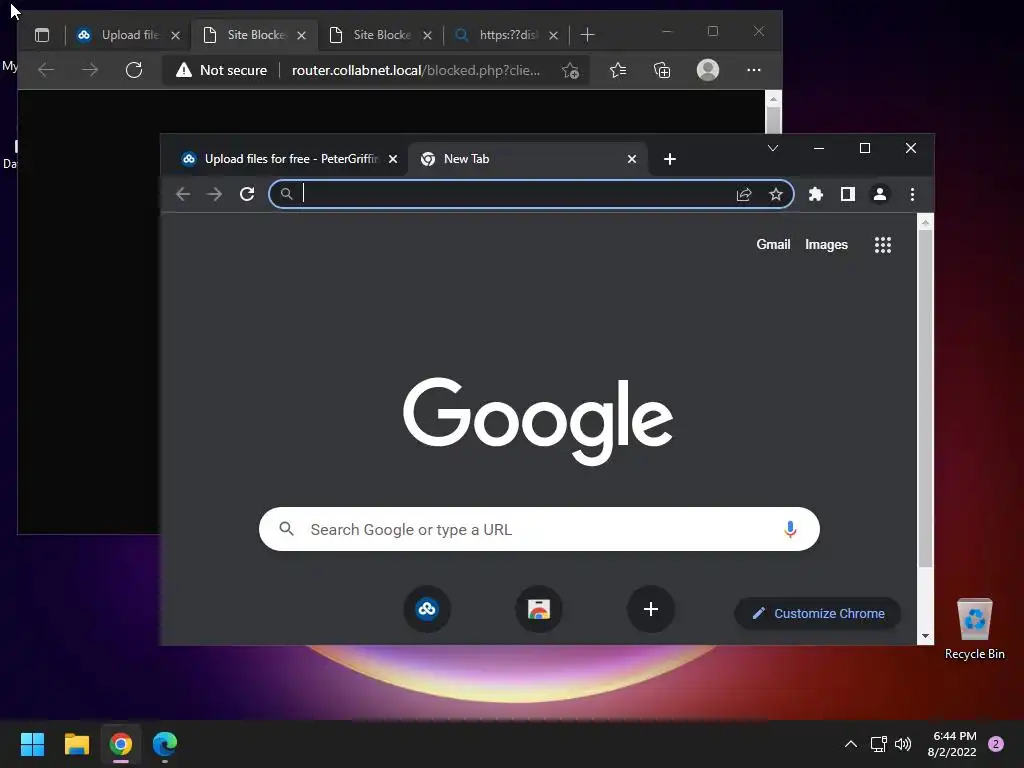This screenshot has width=1024, height=768.
Task: Open File Explorer from taskbar
Action: pyautogui.click(x=76, y=744)
